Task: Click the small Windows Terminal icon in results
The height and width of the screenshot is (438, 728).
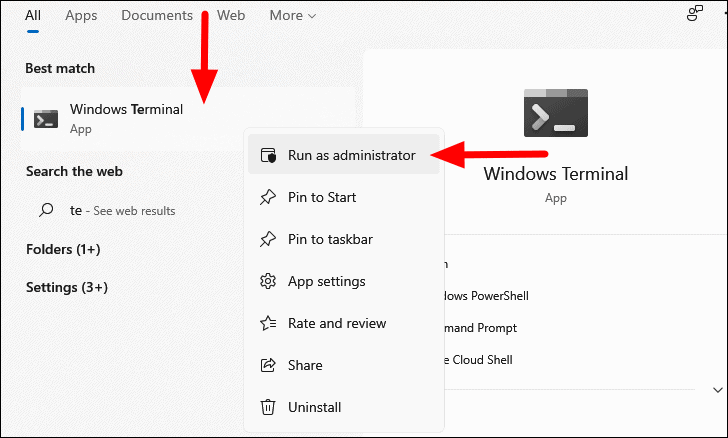Action: click(x=46, y=119)
